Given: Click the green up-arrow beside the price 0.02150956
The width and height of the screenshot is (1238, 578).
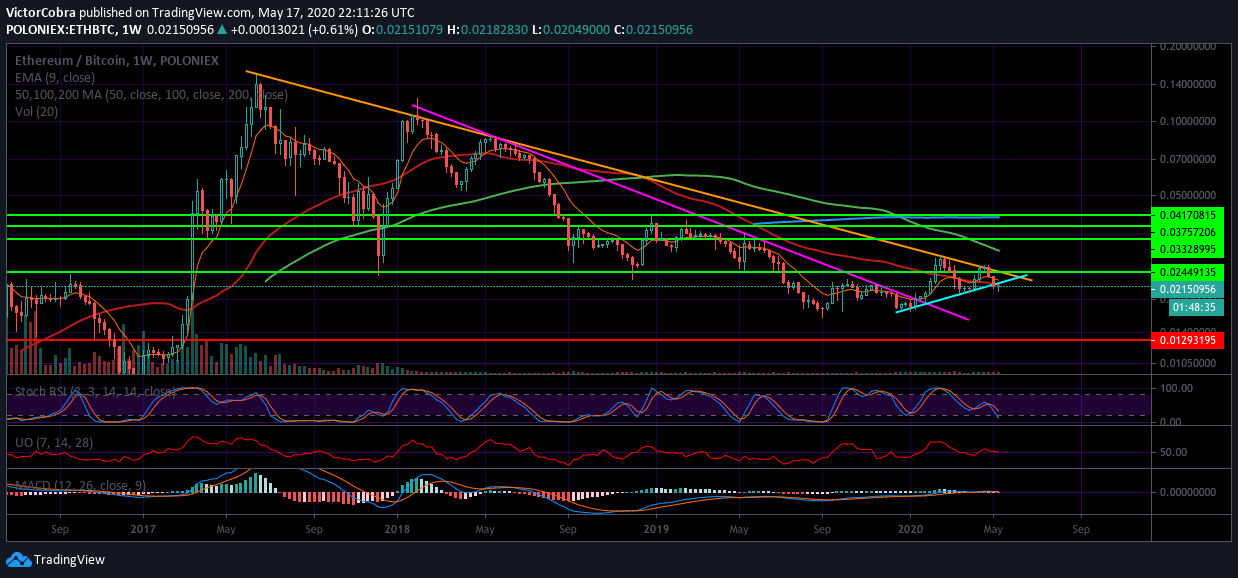Looking at the screenshot, I should pyautogui.click(x=221, y=29).
